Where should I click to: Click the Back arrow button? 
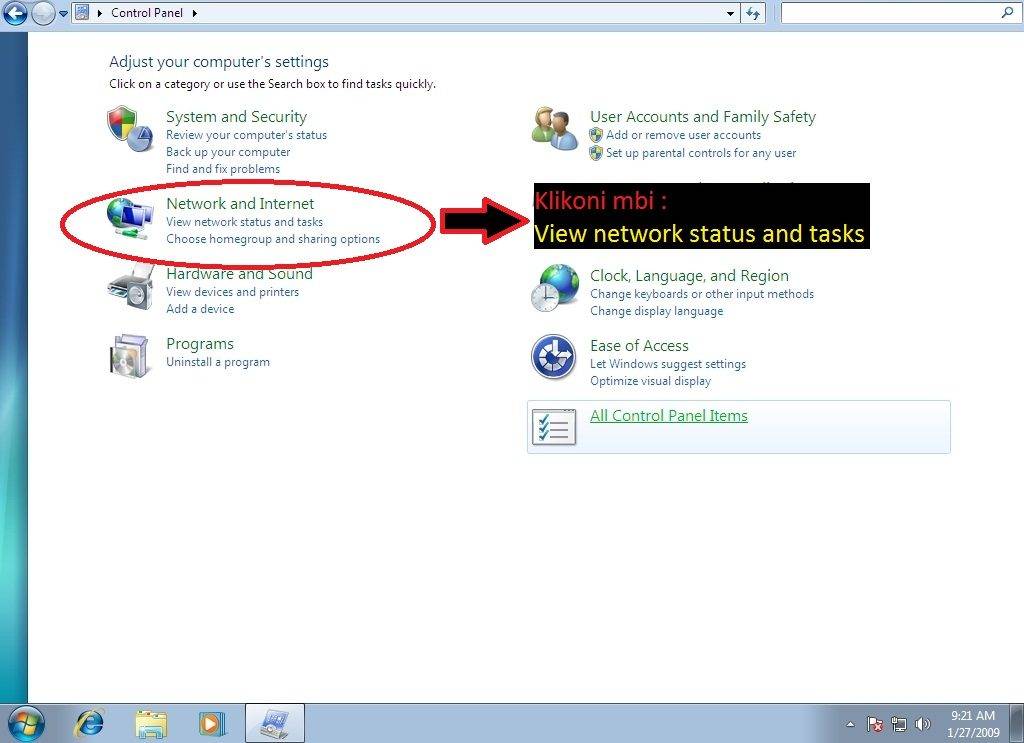click(15, 13)
